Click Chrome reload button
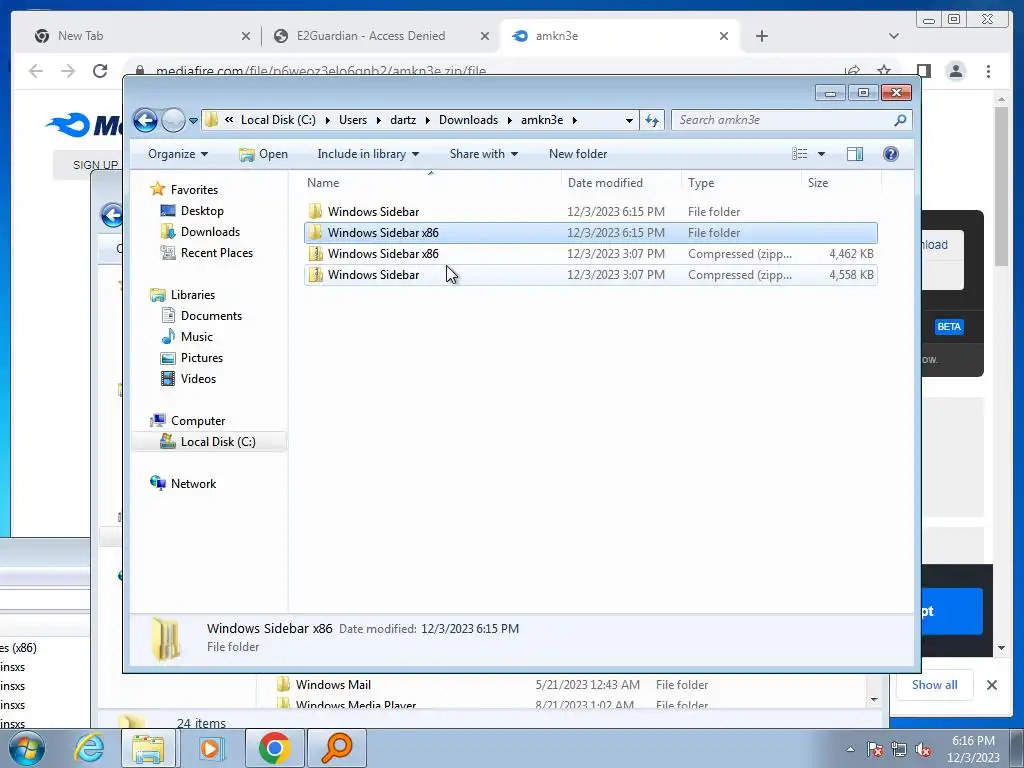1024x768 pixels. pyautogui.click(x=100, y=71)
